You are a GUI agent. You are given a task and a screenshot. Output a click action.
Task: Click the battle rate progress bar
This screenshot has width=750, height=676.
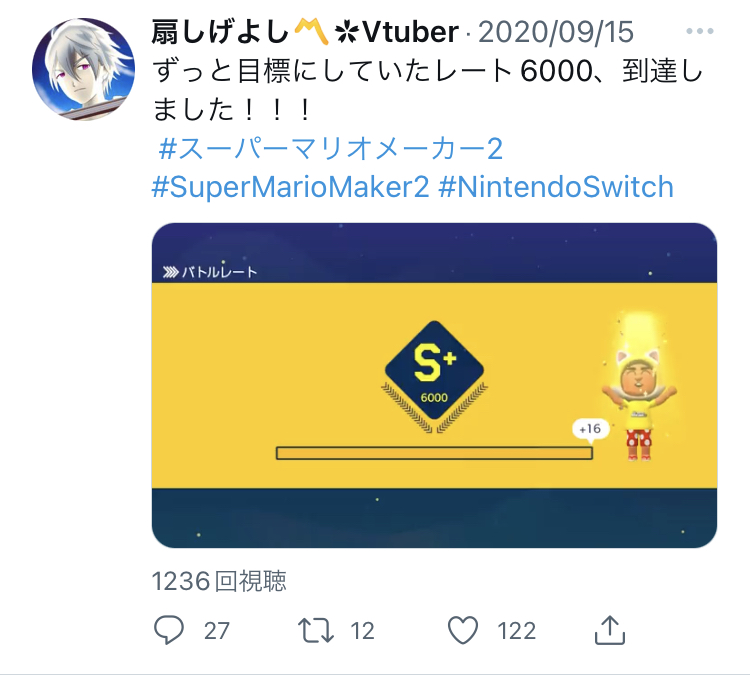(434, 453)
